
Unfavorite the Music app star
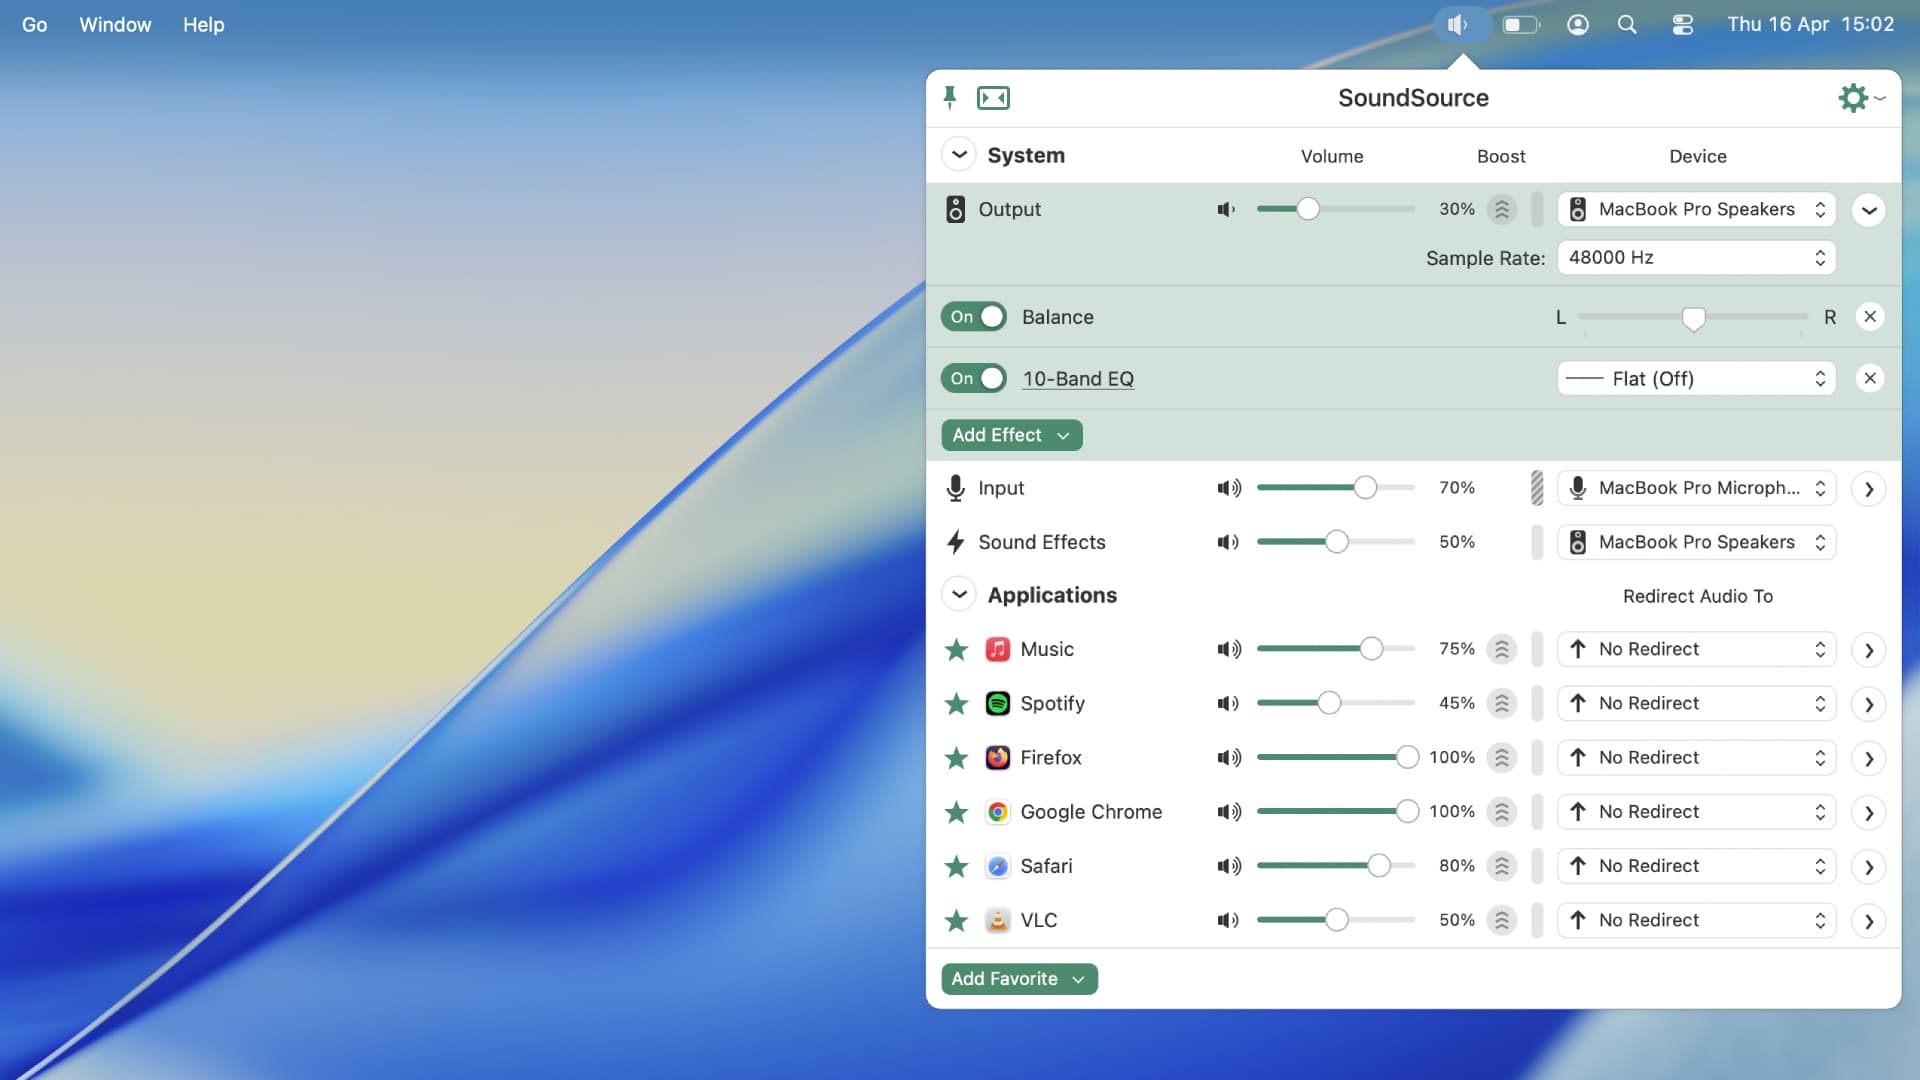(956, 650)
